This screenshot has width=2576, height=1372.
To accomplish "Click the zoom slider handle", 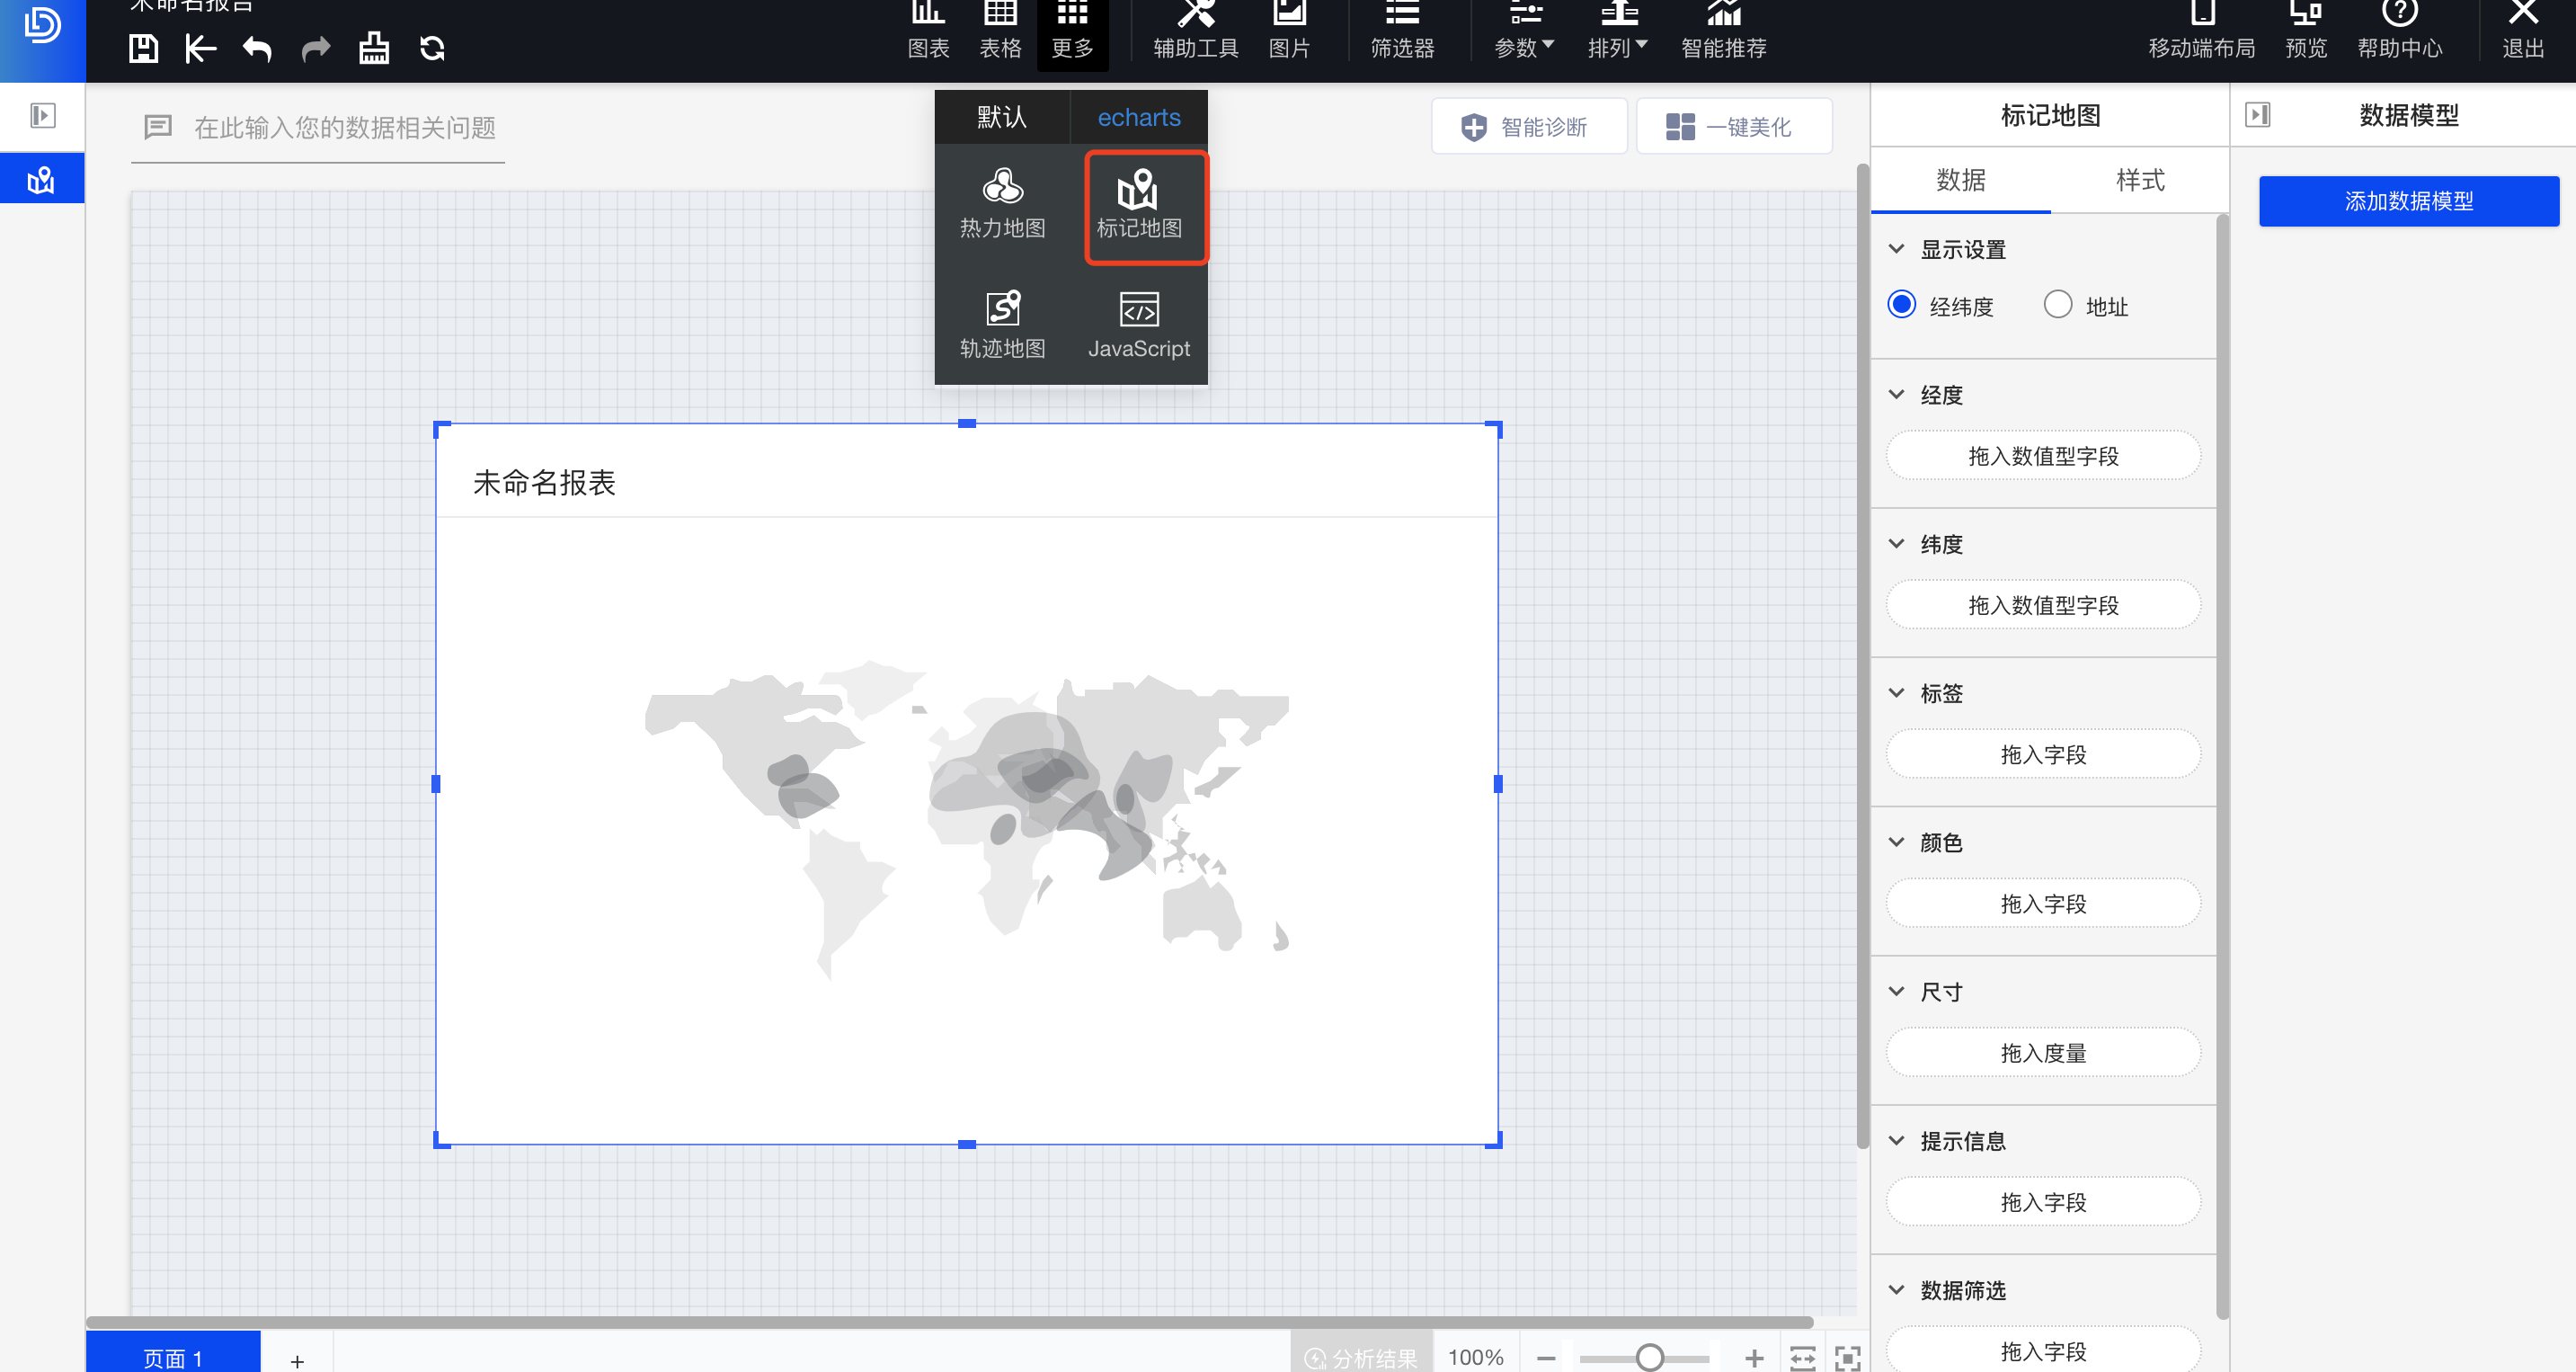I will click(x=1650, y=1357).
